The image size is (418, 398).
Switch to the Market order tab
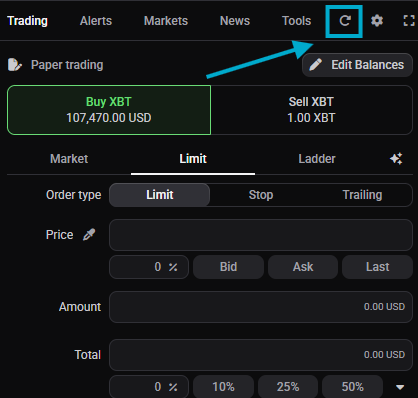coord(69,159)
